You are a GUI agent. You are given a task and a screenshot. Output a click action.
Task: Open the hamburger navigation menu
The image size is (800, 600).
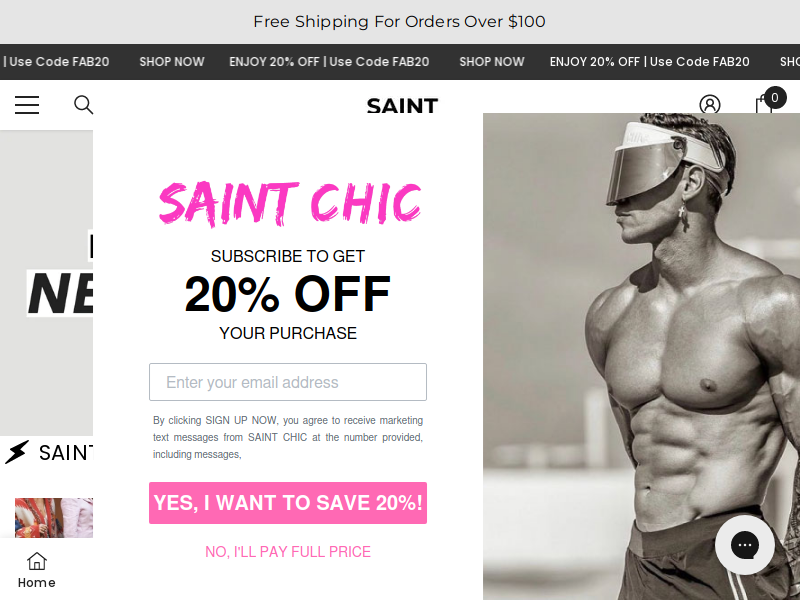pos(27,105)
